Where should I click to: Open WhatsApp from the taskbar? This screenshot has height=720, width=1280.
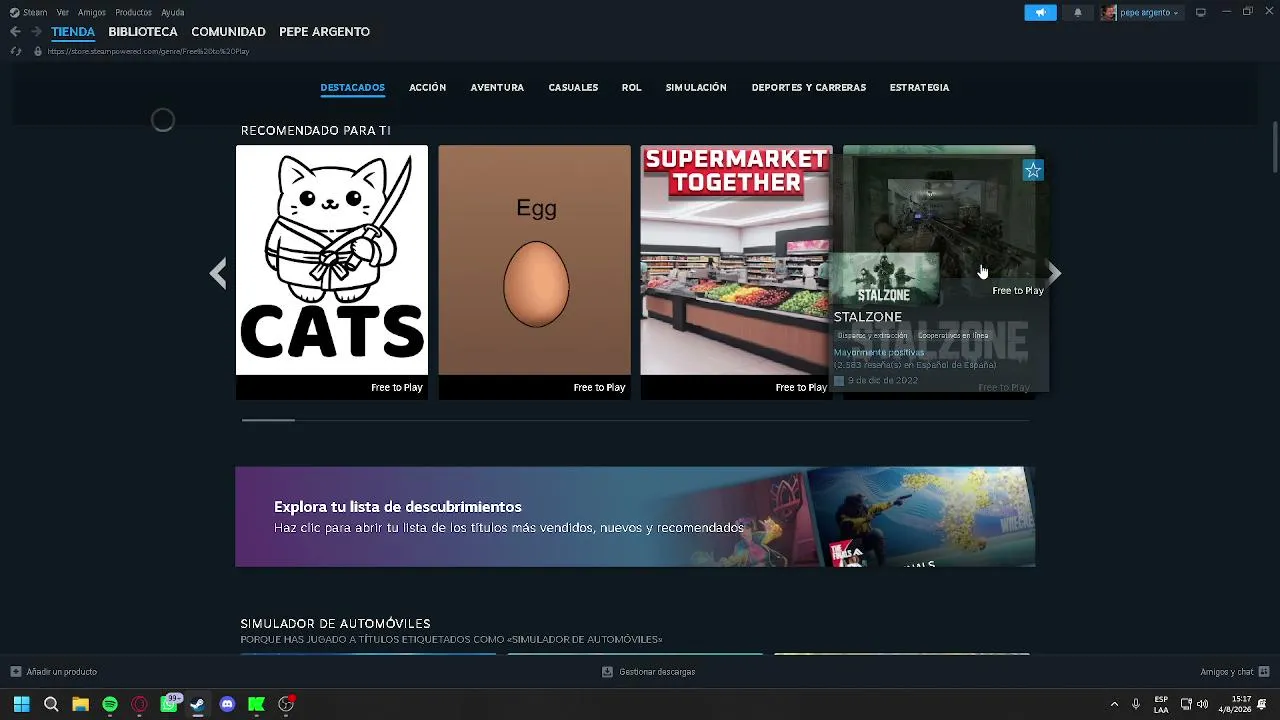(169, 704)
